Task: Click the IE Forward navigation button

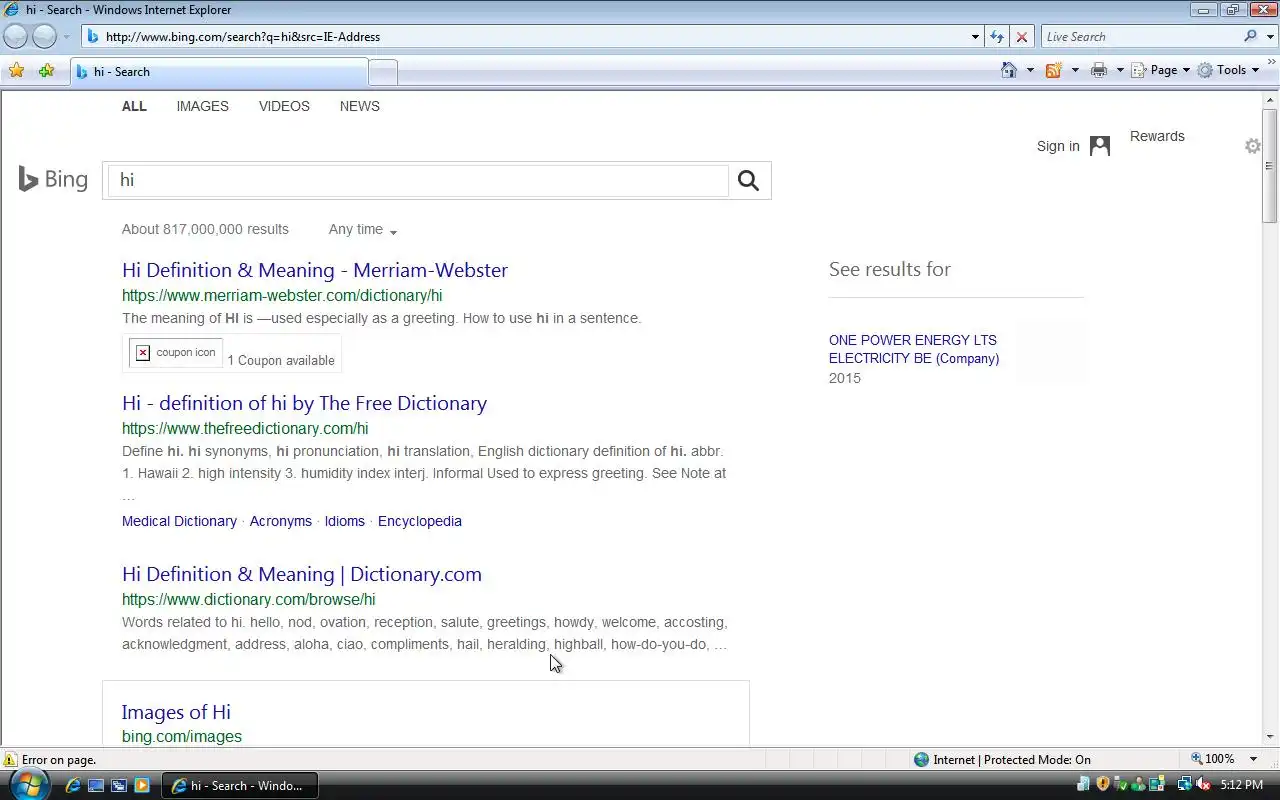Action: (44, 36)
